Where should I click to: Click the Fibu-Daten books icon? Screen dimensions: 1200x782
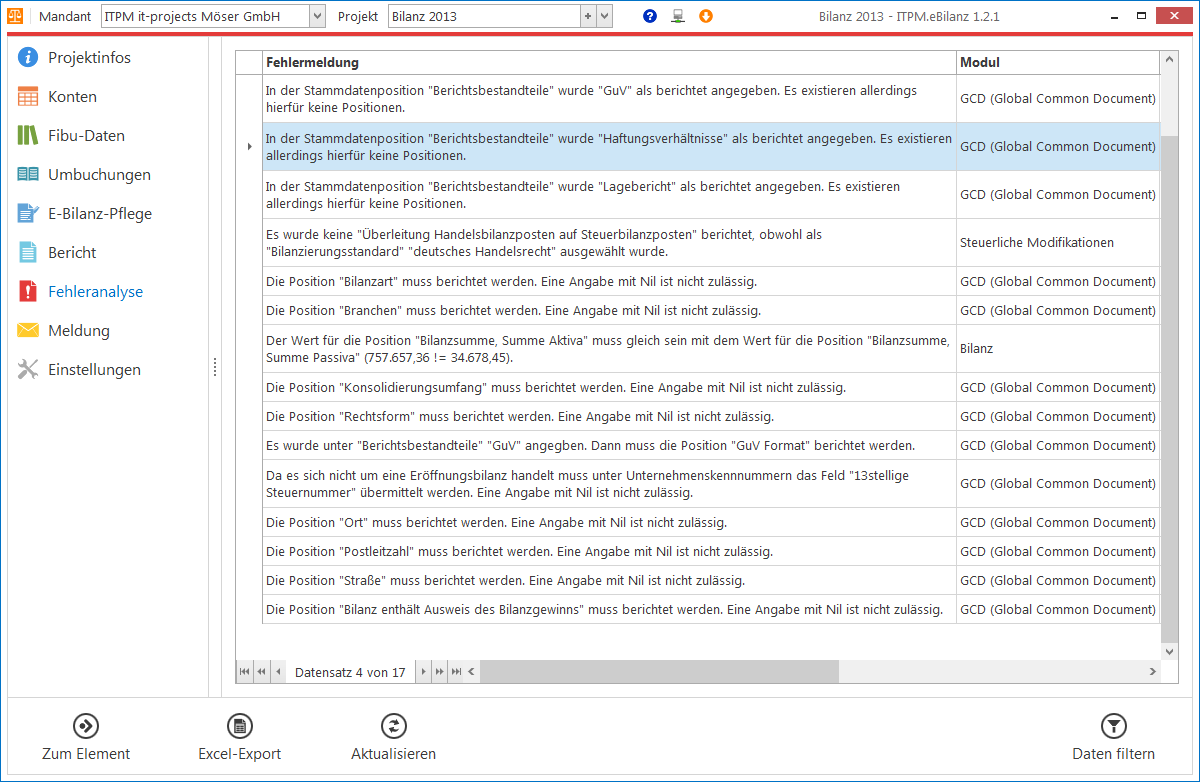[x=28, y=135]
